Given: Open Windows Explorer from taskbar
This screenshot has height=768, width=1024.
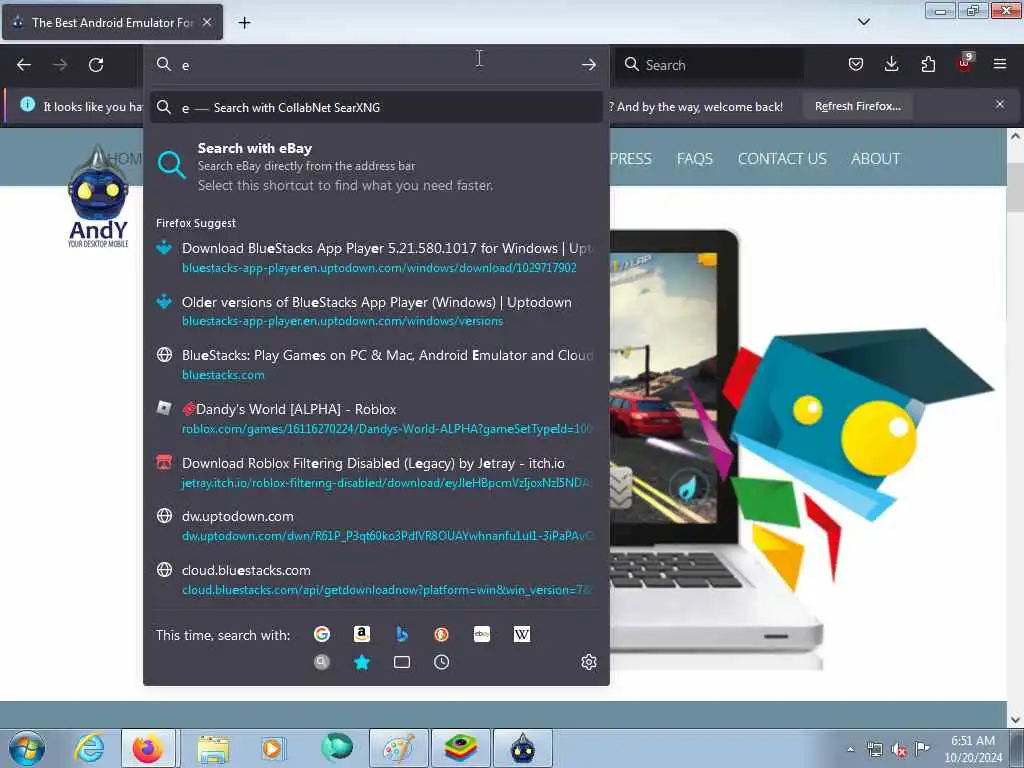Looking at the screenshot, I should coord(213,748).
